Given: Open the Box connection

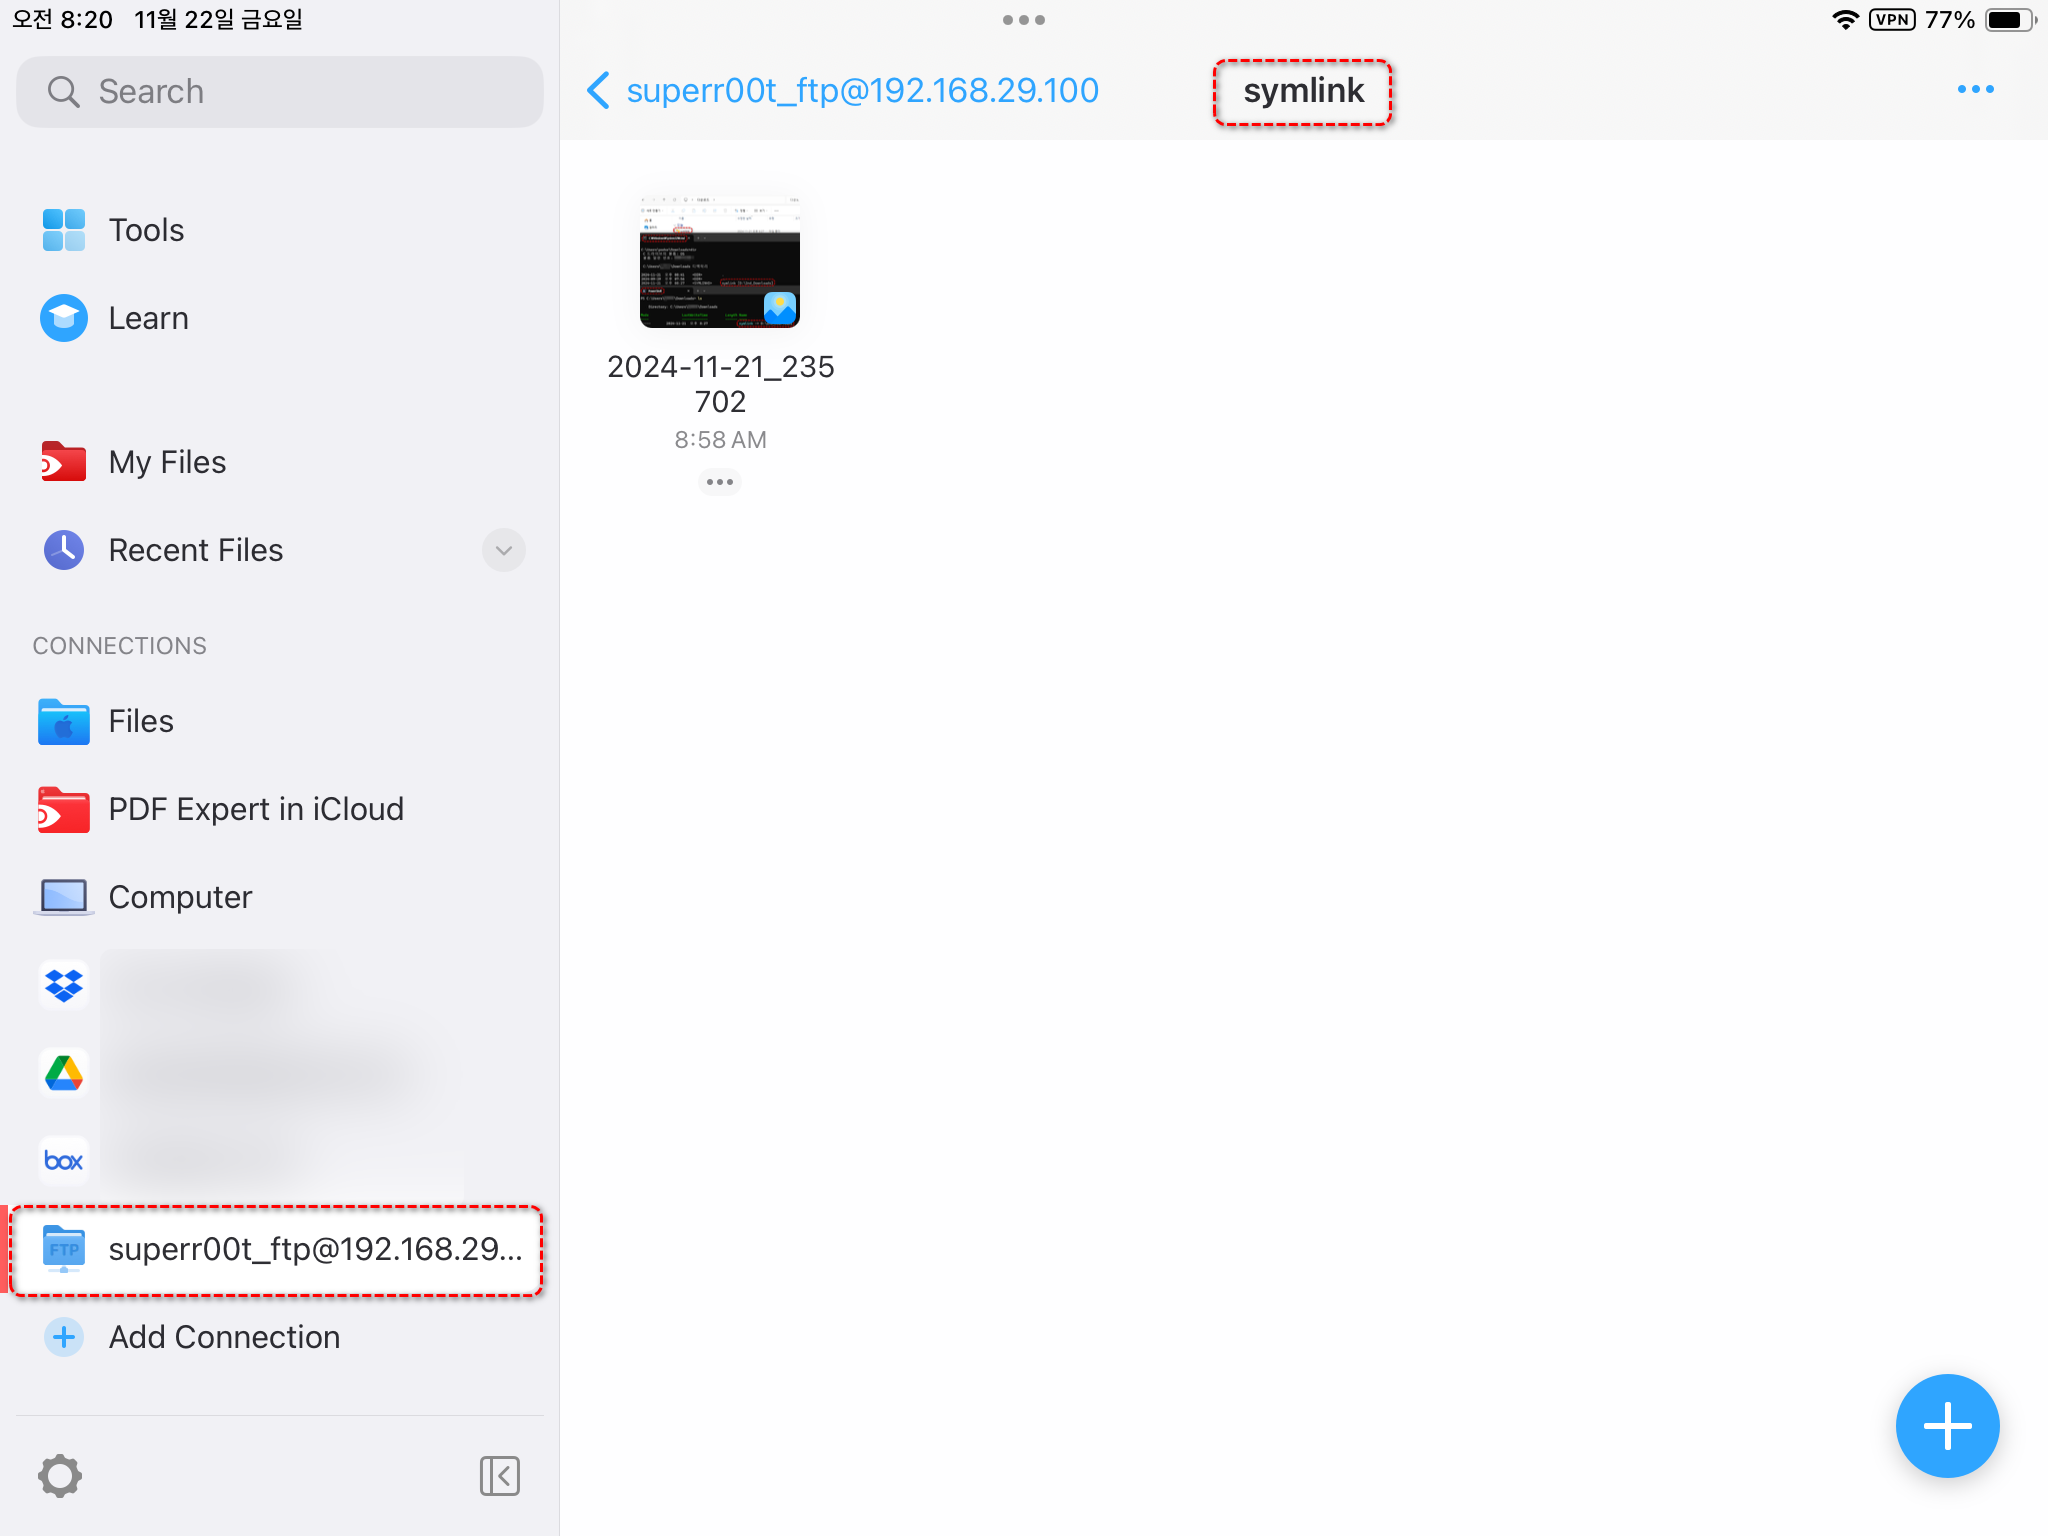Looking at the screenshot, I should [x=64, y=1160].
